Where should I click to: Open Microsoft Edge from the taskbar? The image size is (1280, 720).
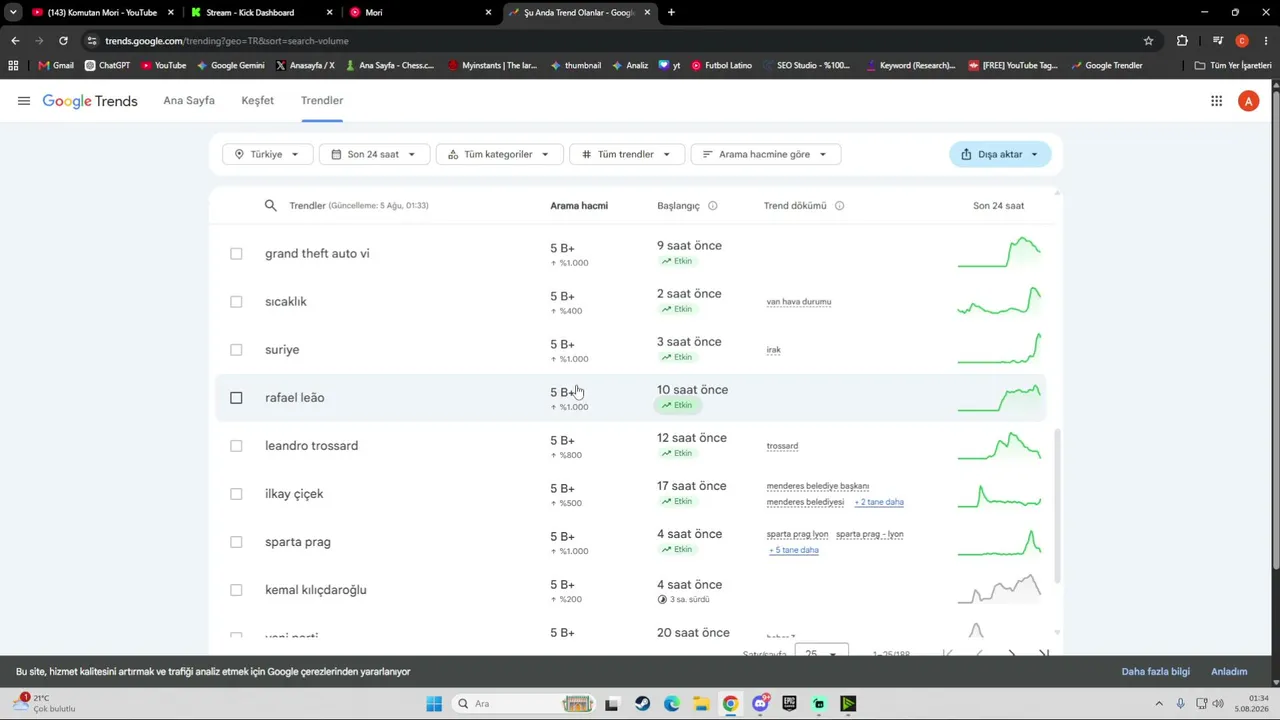[x=672, y=704]
